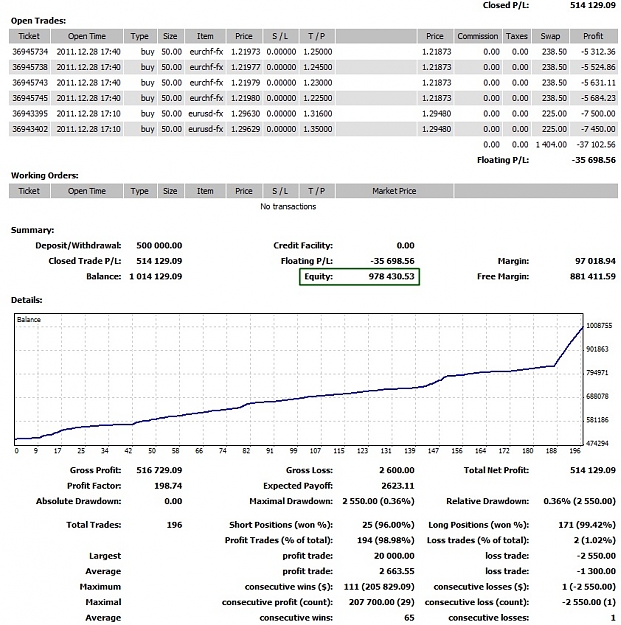Image resolution: width=621 pixels, height=625 pixels.
Task: Click the total swap 1 404.00
Action: 551,145
